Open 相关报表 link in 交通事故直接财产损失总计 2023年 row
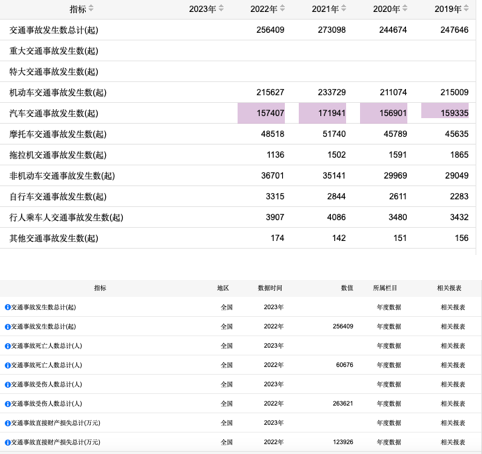This screenshot has height=454, width=482. point(453,423)
